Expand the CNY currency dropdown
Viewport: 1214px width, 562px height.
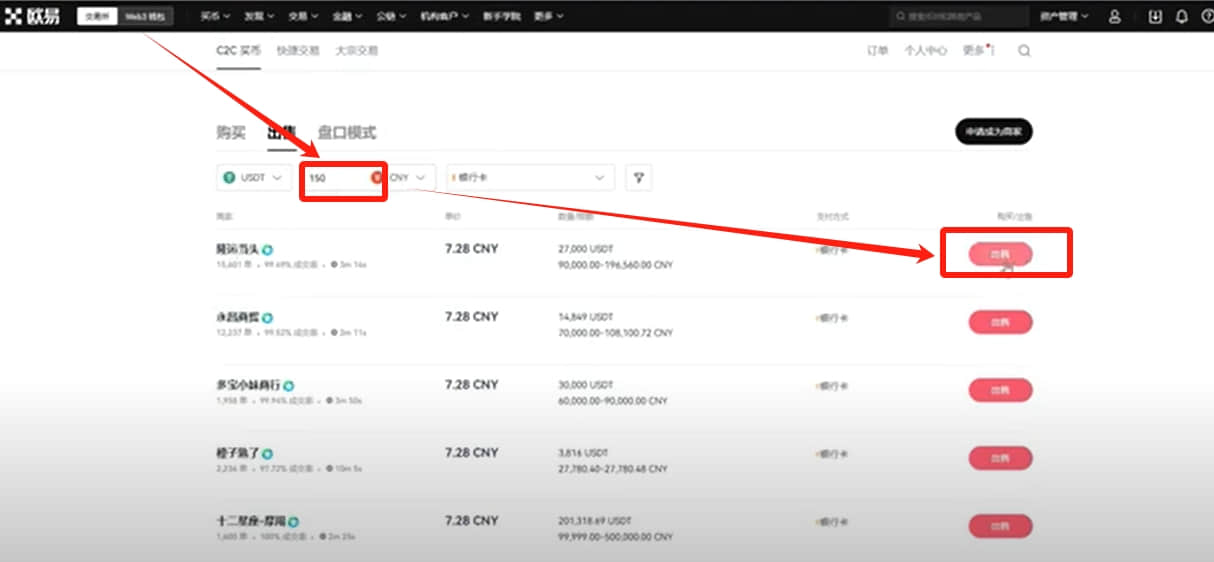tap(412, 178)
